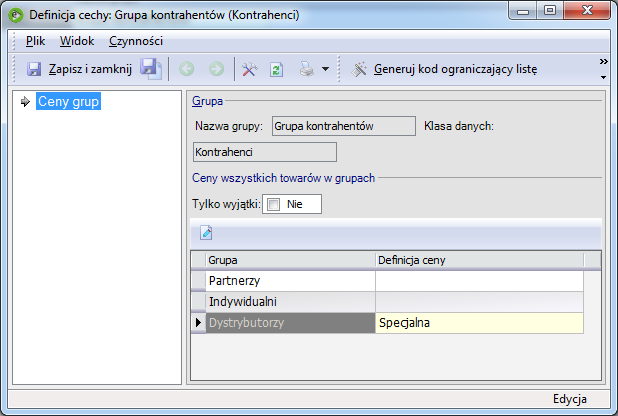Image resolution: width=618 pixels, height=416 pixels.
Task: Open the printer dropdown arrow
Action: pos(325,69)
